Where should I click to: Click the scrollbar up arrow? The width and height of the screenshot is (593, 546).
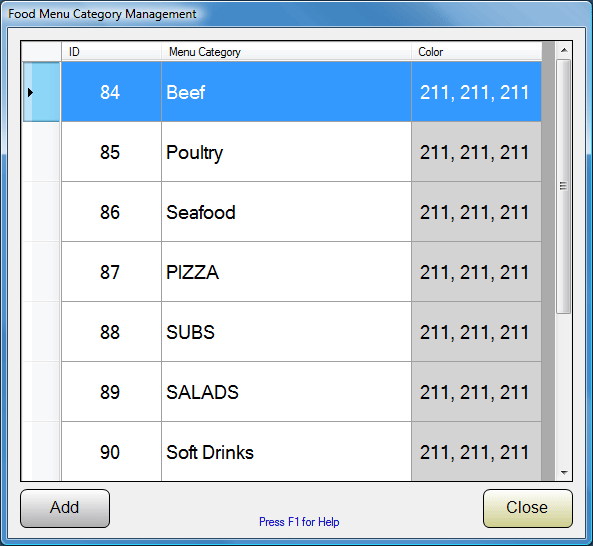[x=564, y=50]
